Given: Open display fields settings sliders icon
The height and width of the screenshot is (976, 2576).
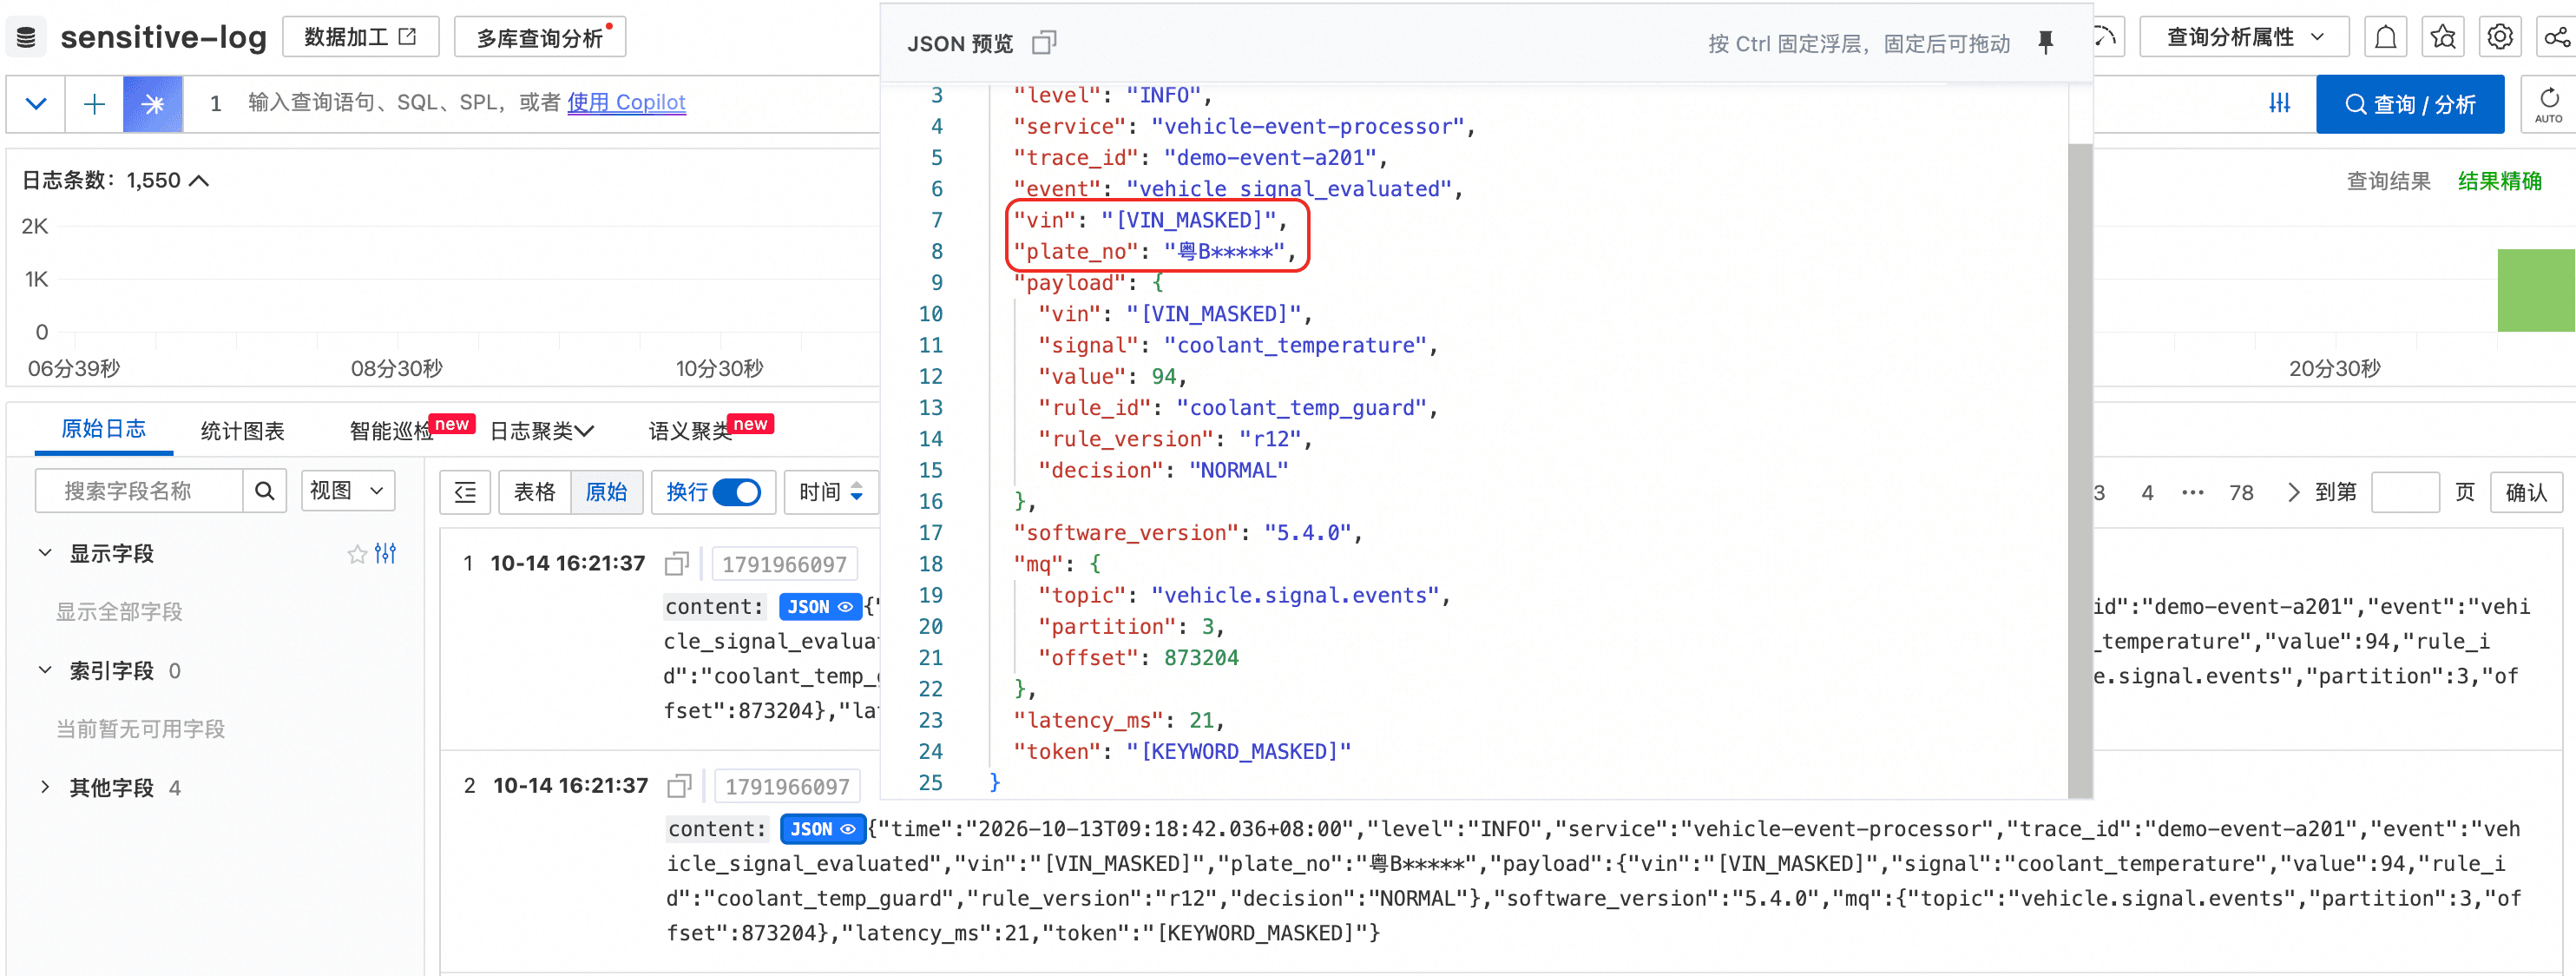Looking at the screenshot, I should [386, 553].
